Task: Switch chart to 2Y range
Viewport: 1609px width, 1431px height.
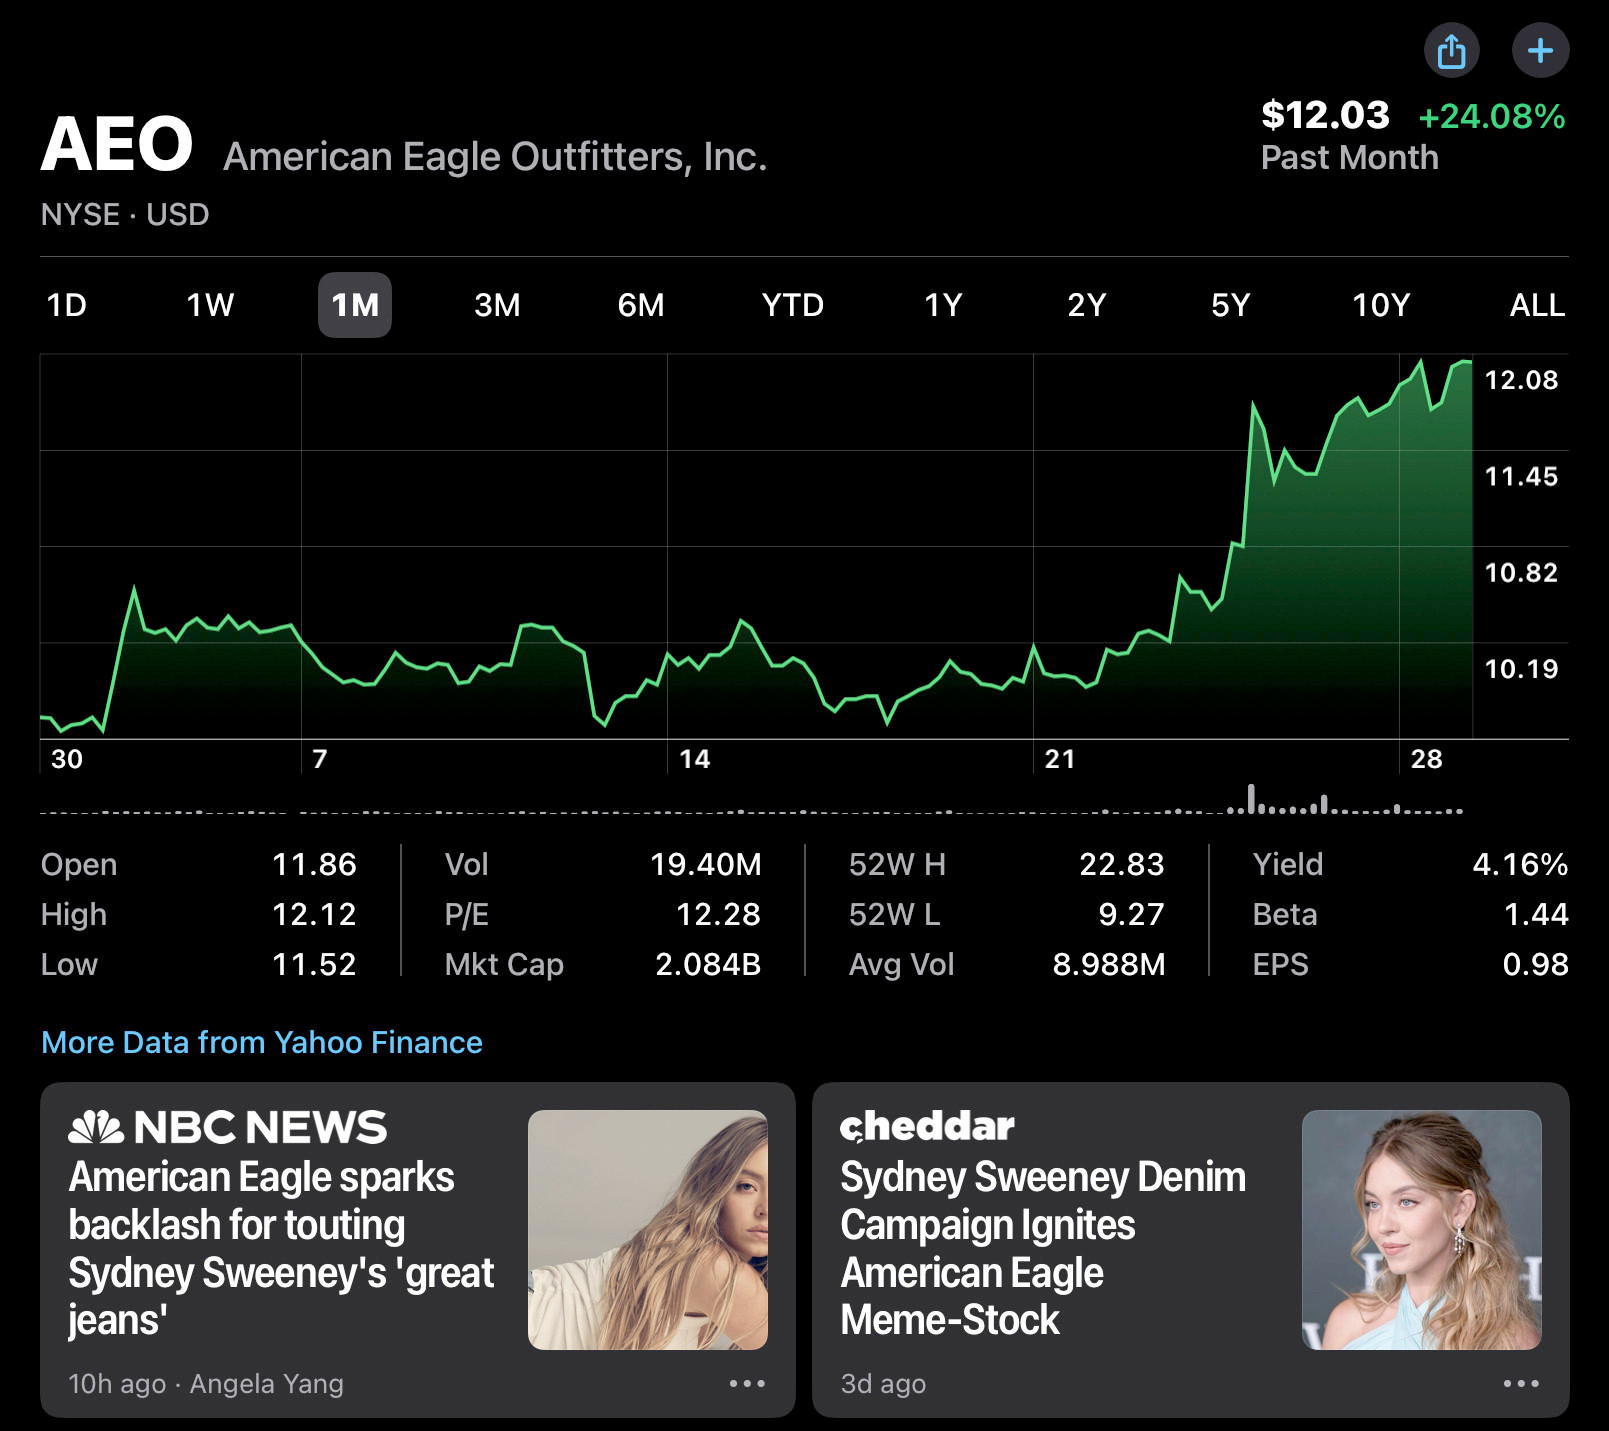Action: coord(1087,305)
